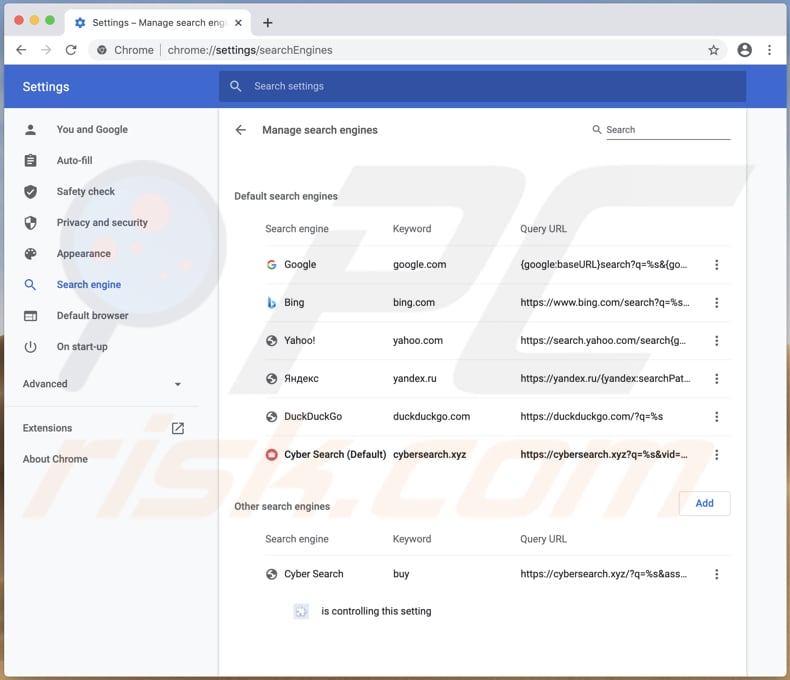This screenshot has width=790, height=680.
Task: Open more actions for Яндекс row
Action: (x=716, y=379)
